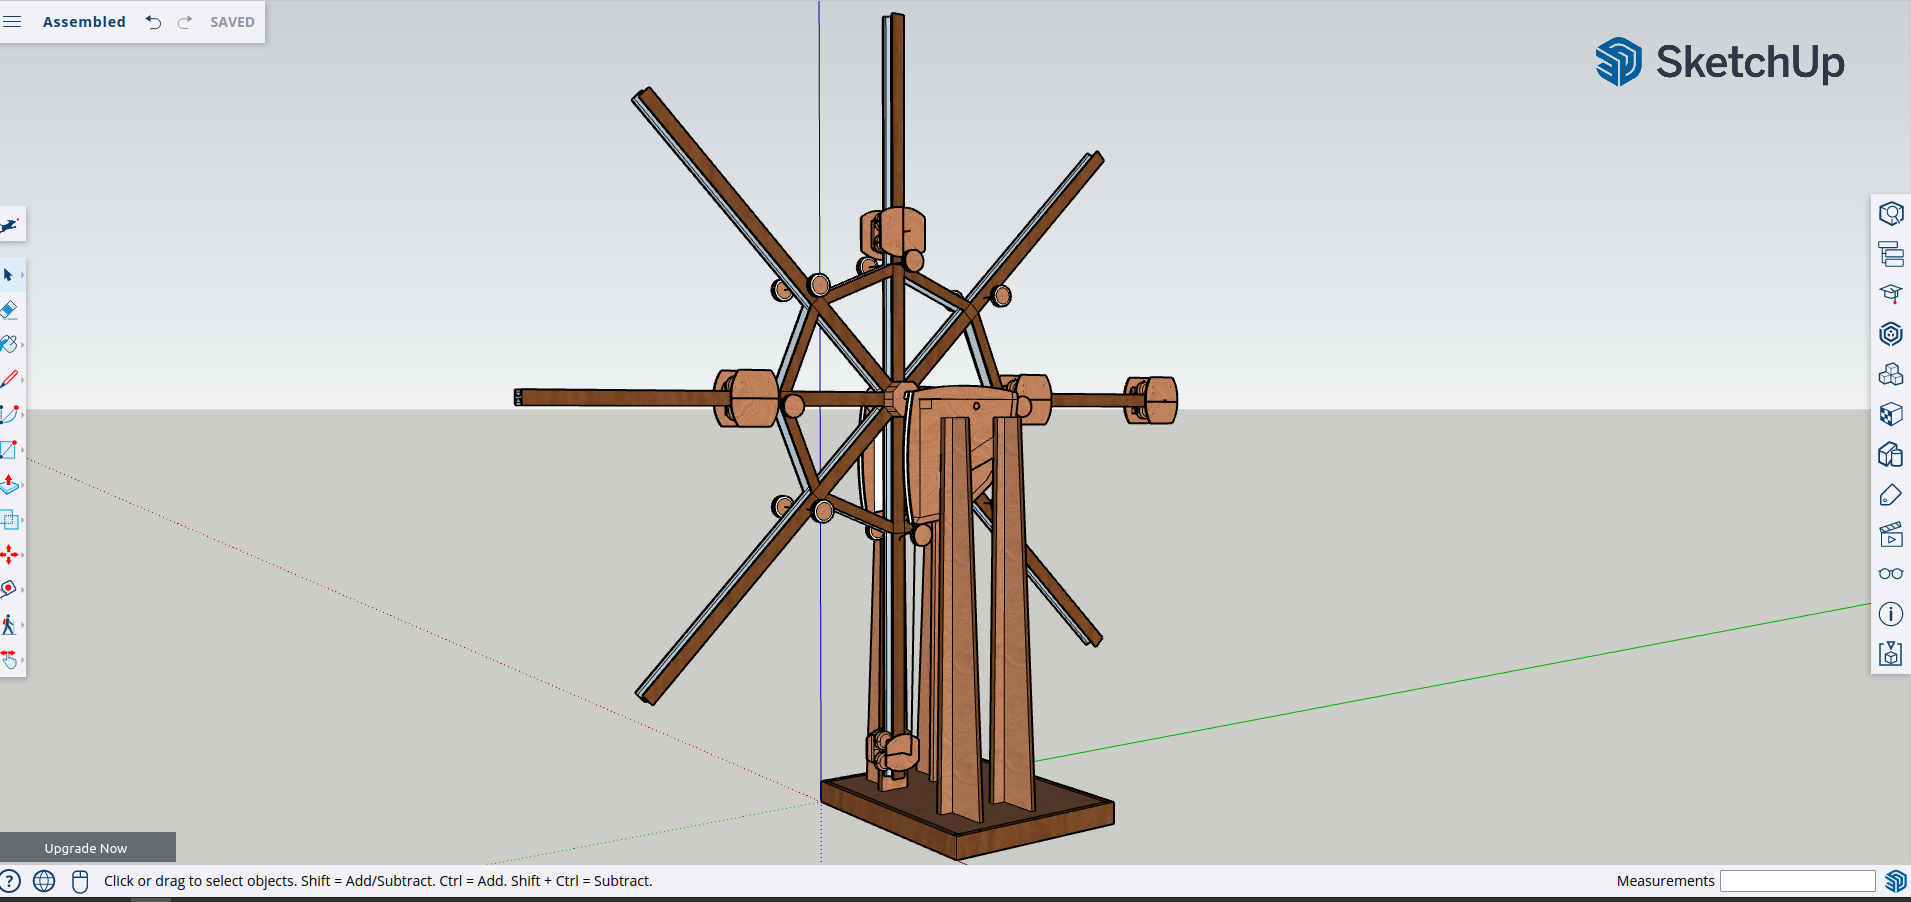Open the Materials panel
This screenshot has width=1911, height=902.
(1890, 414)
